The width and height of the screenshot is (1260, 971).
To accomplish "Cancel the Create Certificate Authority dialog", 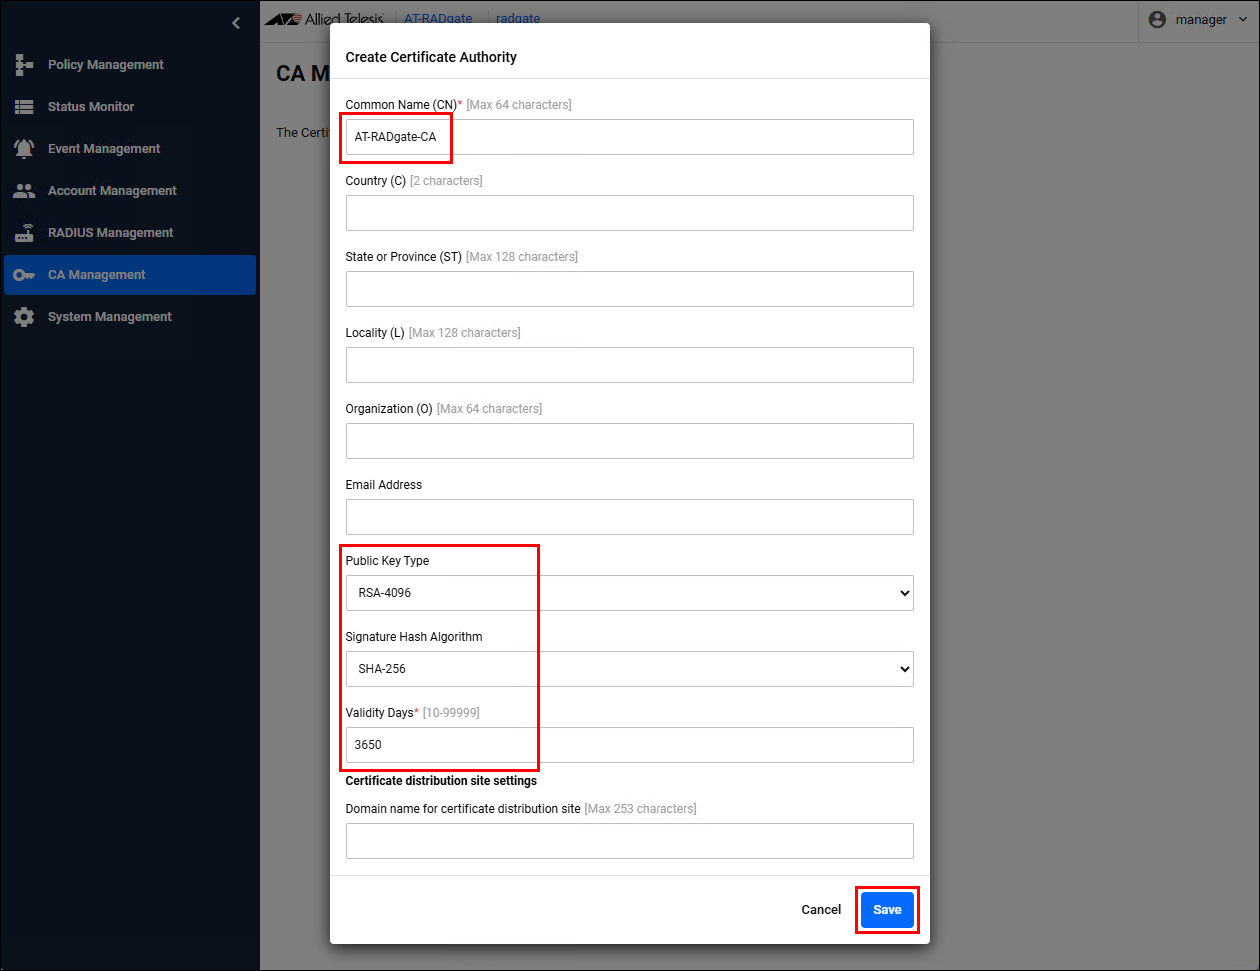I will [821, 910].
